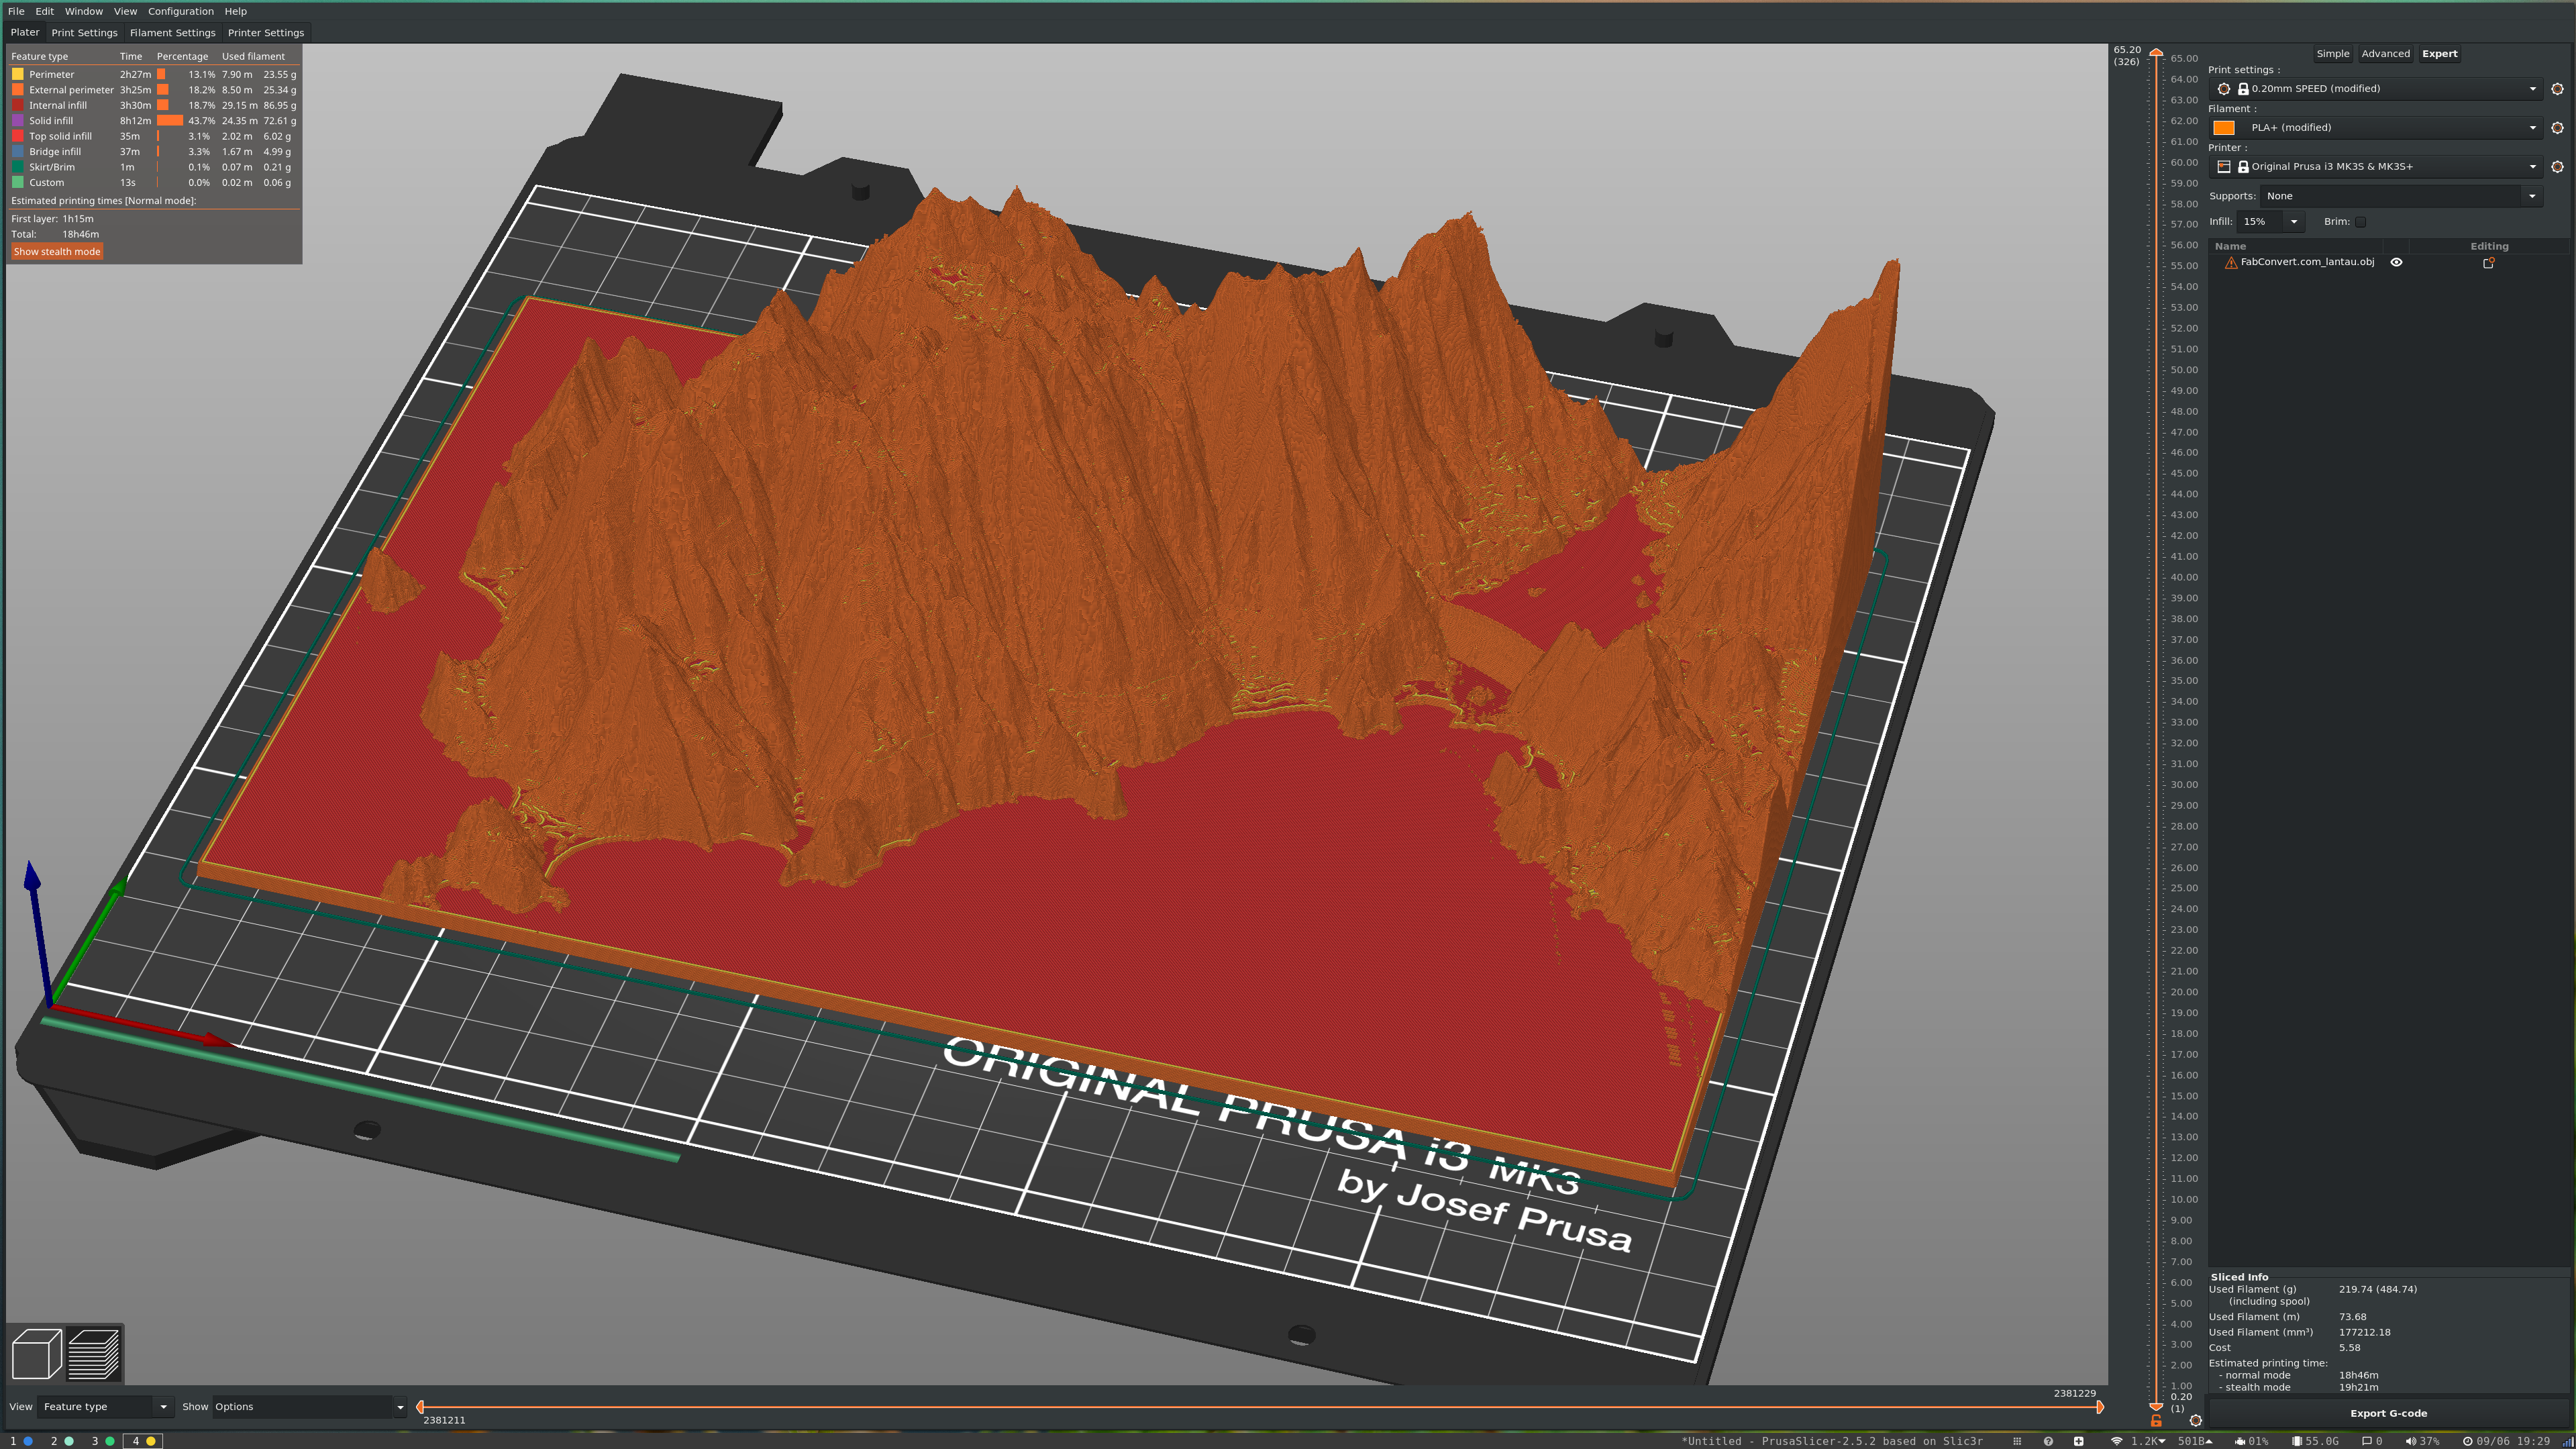
Task: Click Export G-code button
Action: [x=2388, y=1414]
